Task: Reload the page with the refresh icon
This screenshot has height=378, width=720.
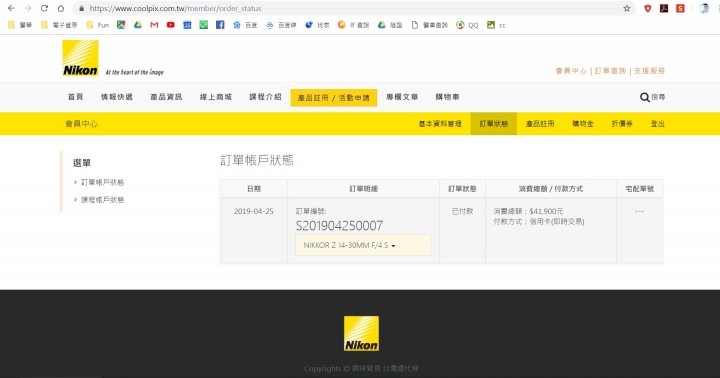Action: coord(44,8)
